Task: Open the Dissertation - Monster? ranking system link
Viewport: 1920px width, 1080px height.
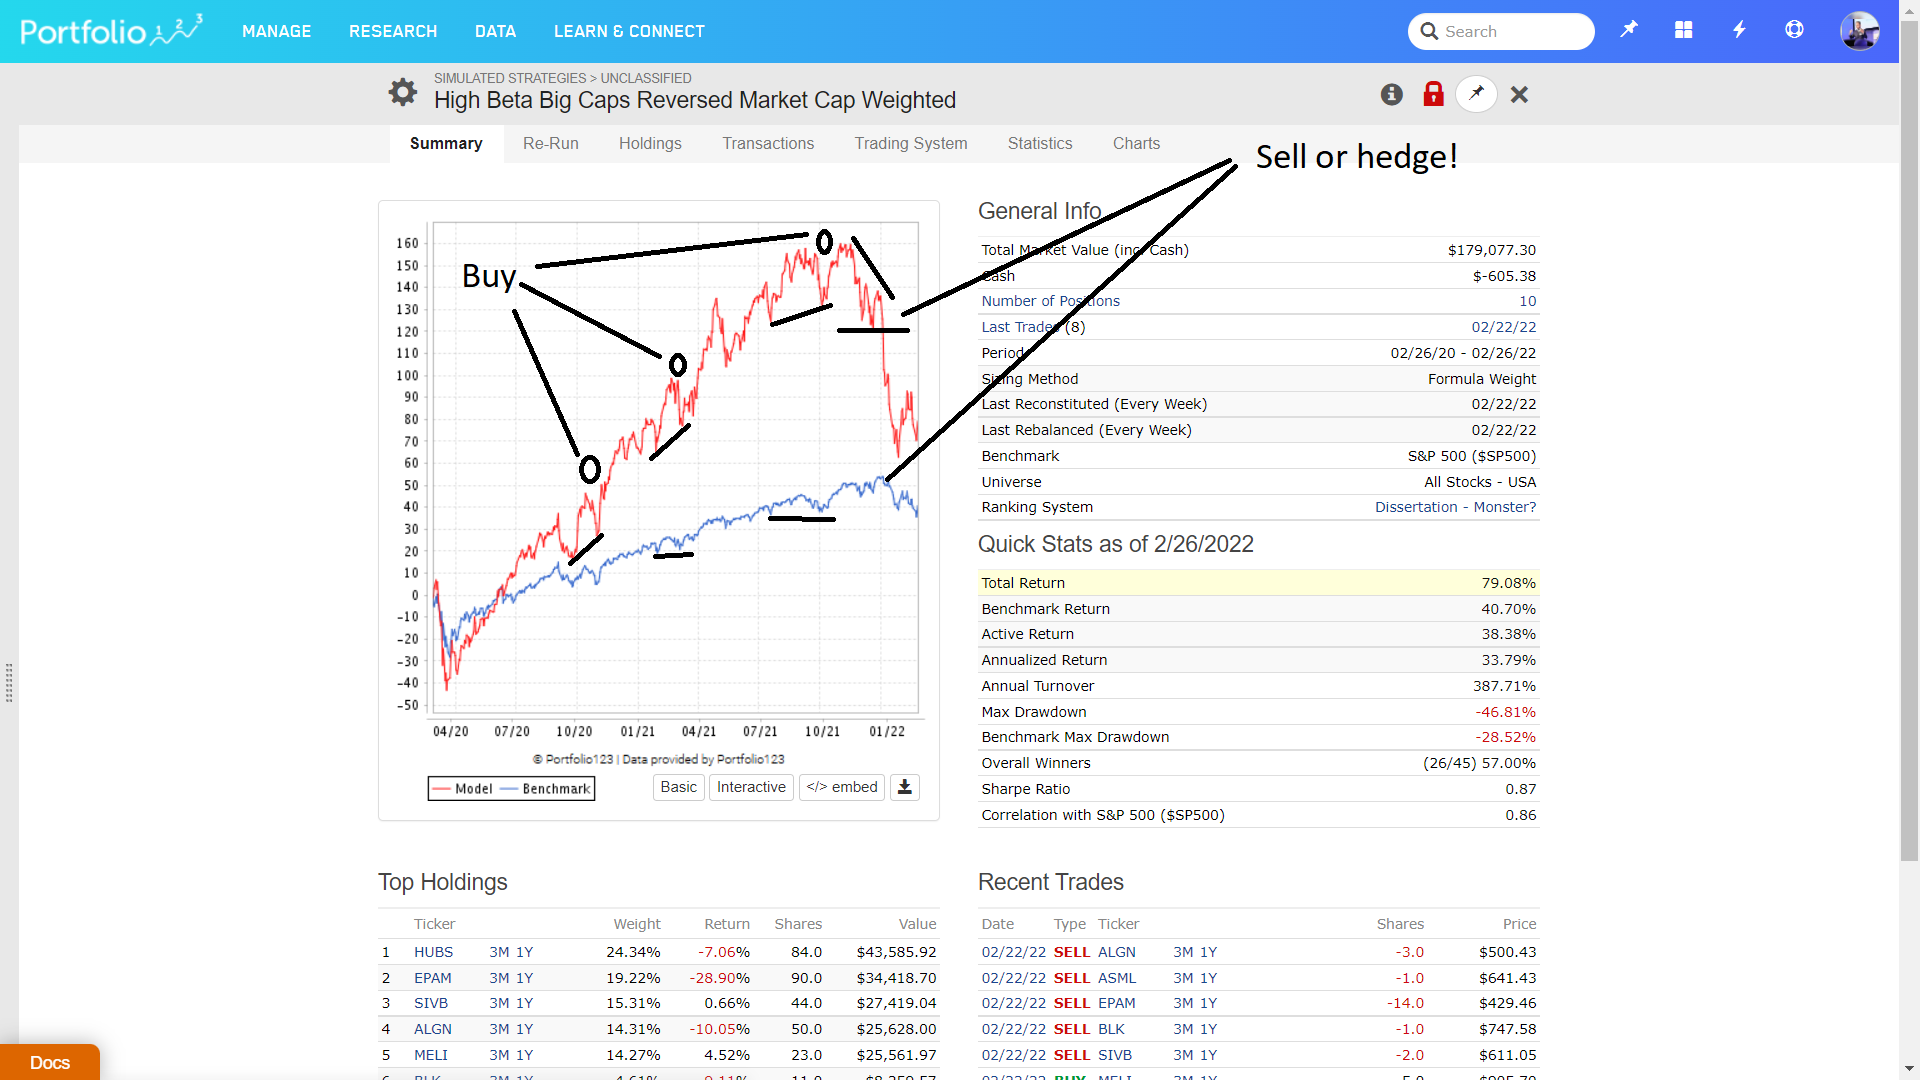Action: click(1455, 507)
